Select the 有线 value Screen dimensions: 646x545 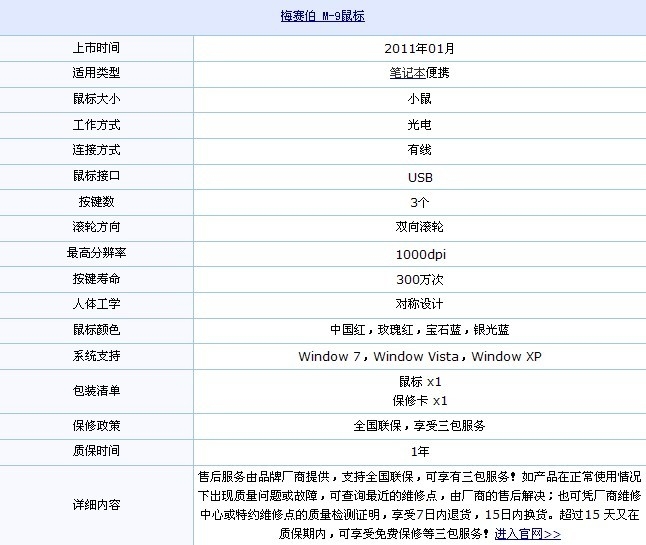click(419, 150)
